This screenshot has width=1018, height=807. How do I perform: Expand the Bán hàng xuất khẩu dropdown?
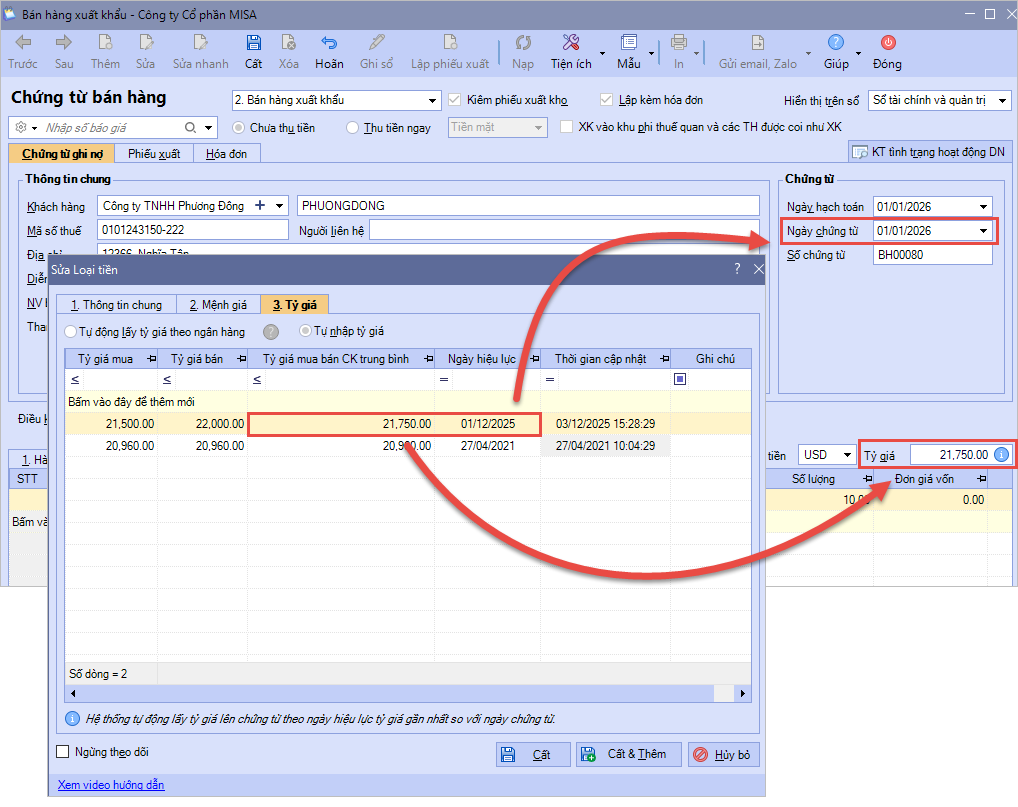tap(433, 101)
